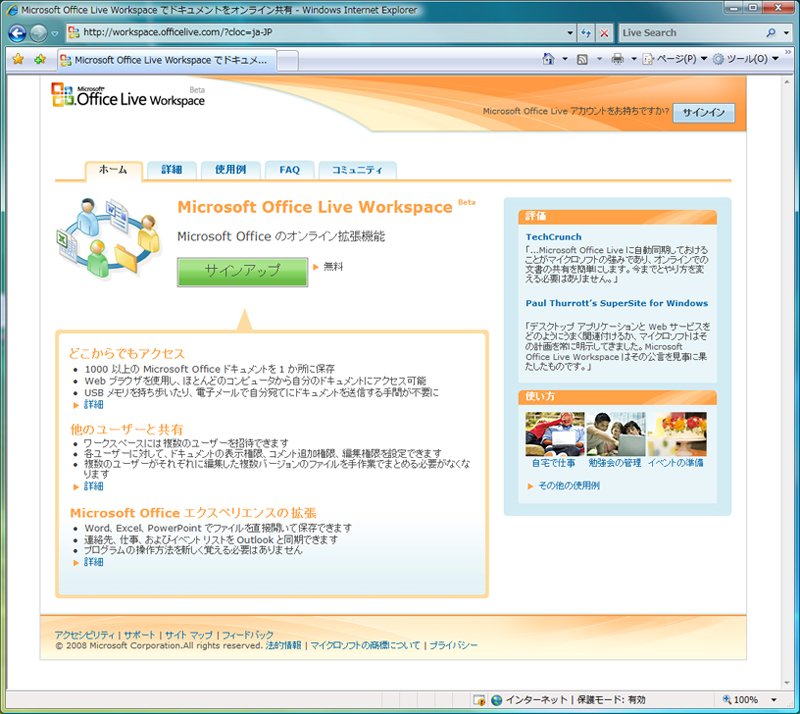The width and height of the screenshot is (800, 714).
Task: Open the イベントの準備 caption link
Action: 676,463
